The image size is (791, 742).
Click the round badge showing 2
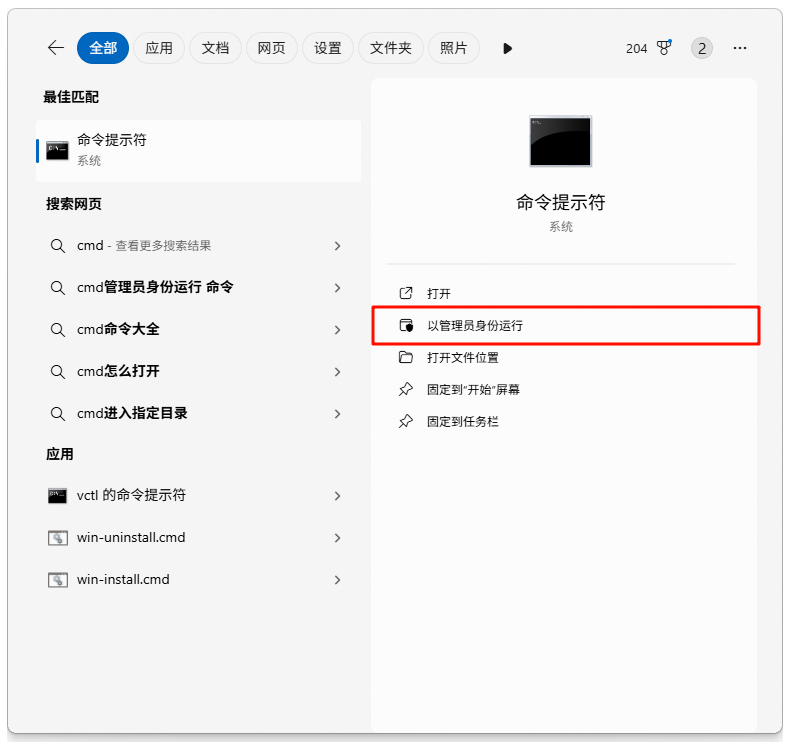tap(702, 48)
